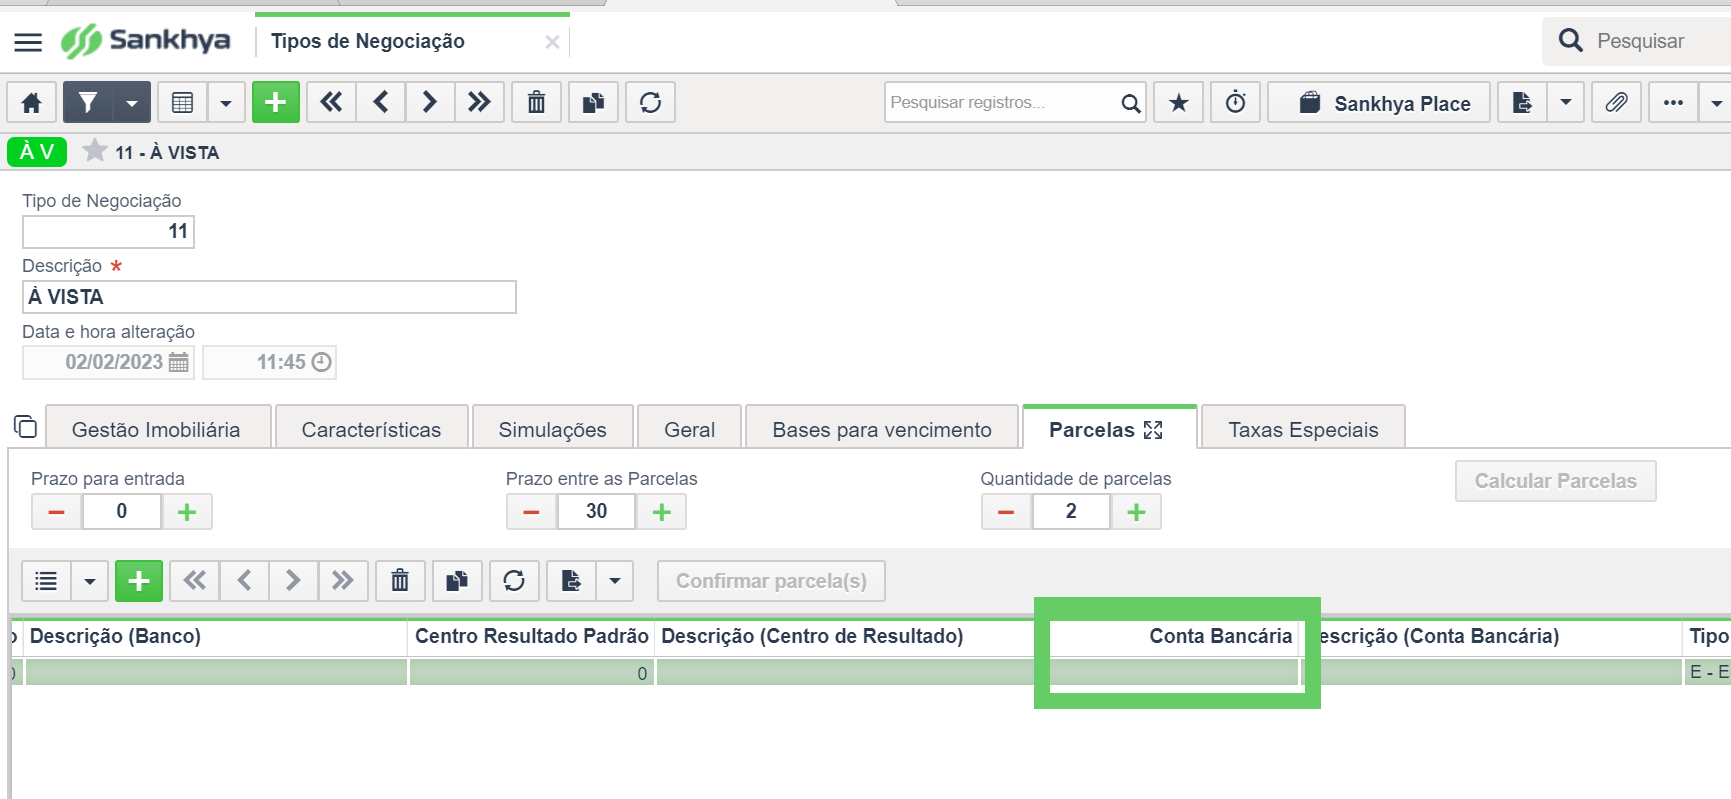The width and height of the screenshot is (1731, 799).
Task: Click the Tipo de Negociação number field
Action: coord(108,232)
